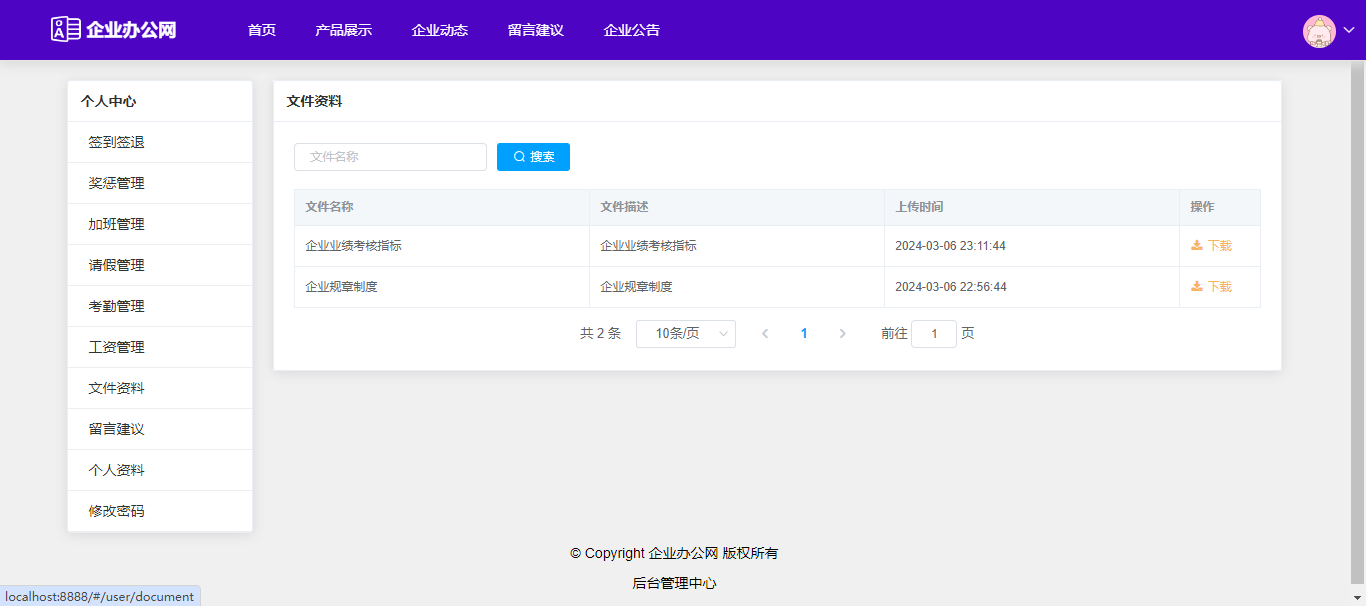
Task: Click the 企业办公网 logo icon
Action: (x=66, y=29)
